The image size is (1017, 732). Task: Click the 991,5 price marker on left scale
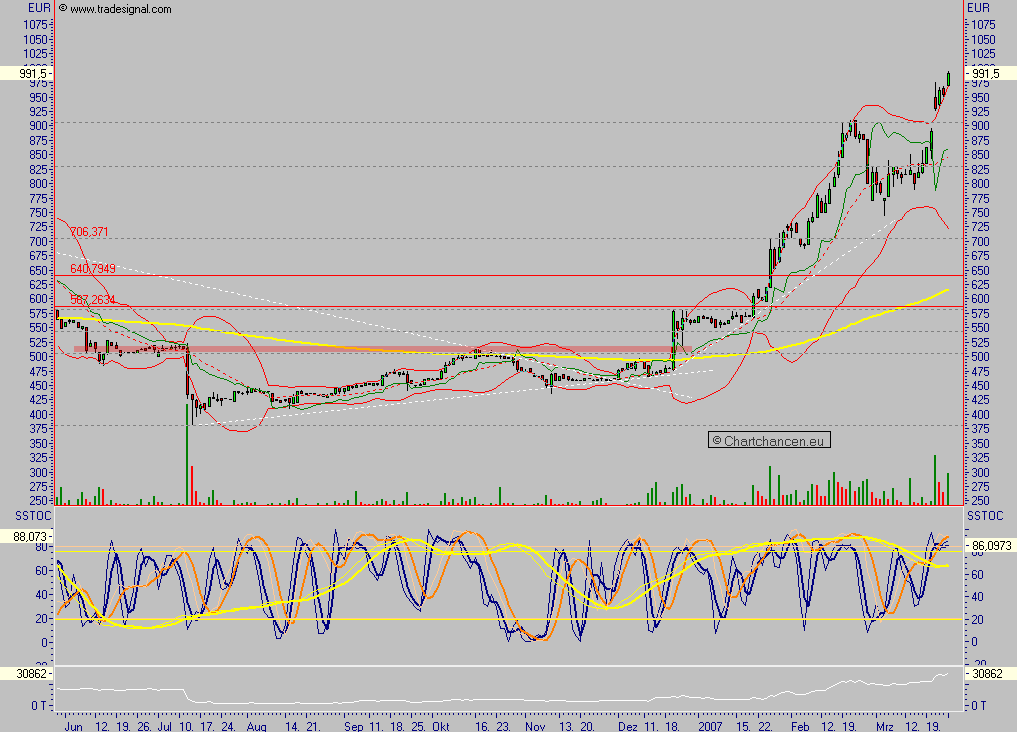31,73
